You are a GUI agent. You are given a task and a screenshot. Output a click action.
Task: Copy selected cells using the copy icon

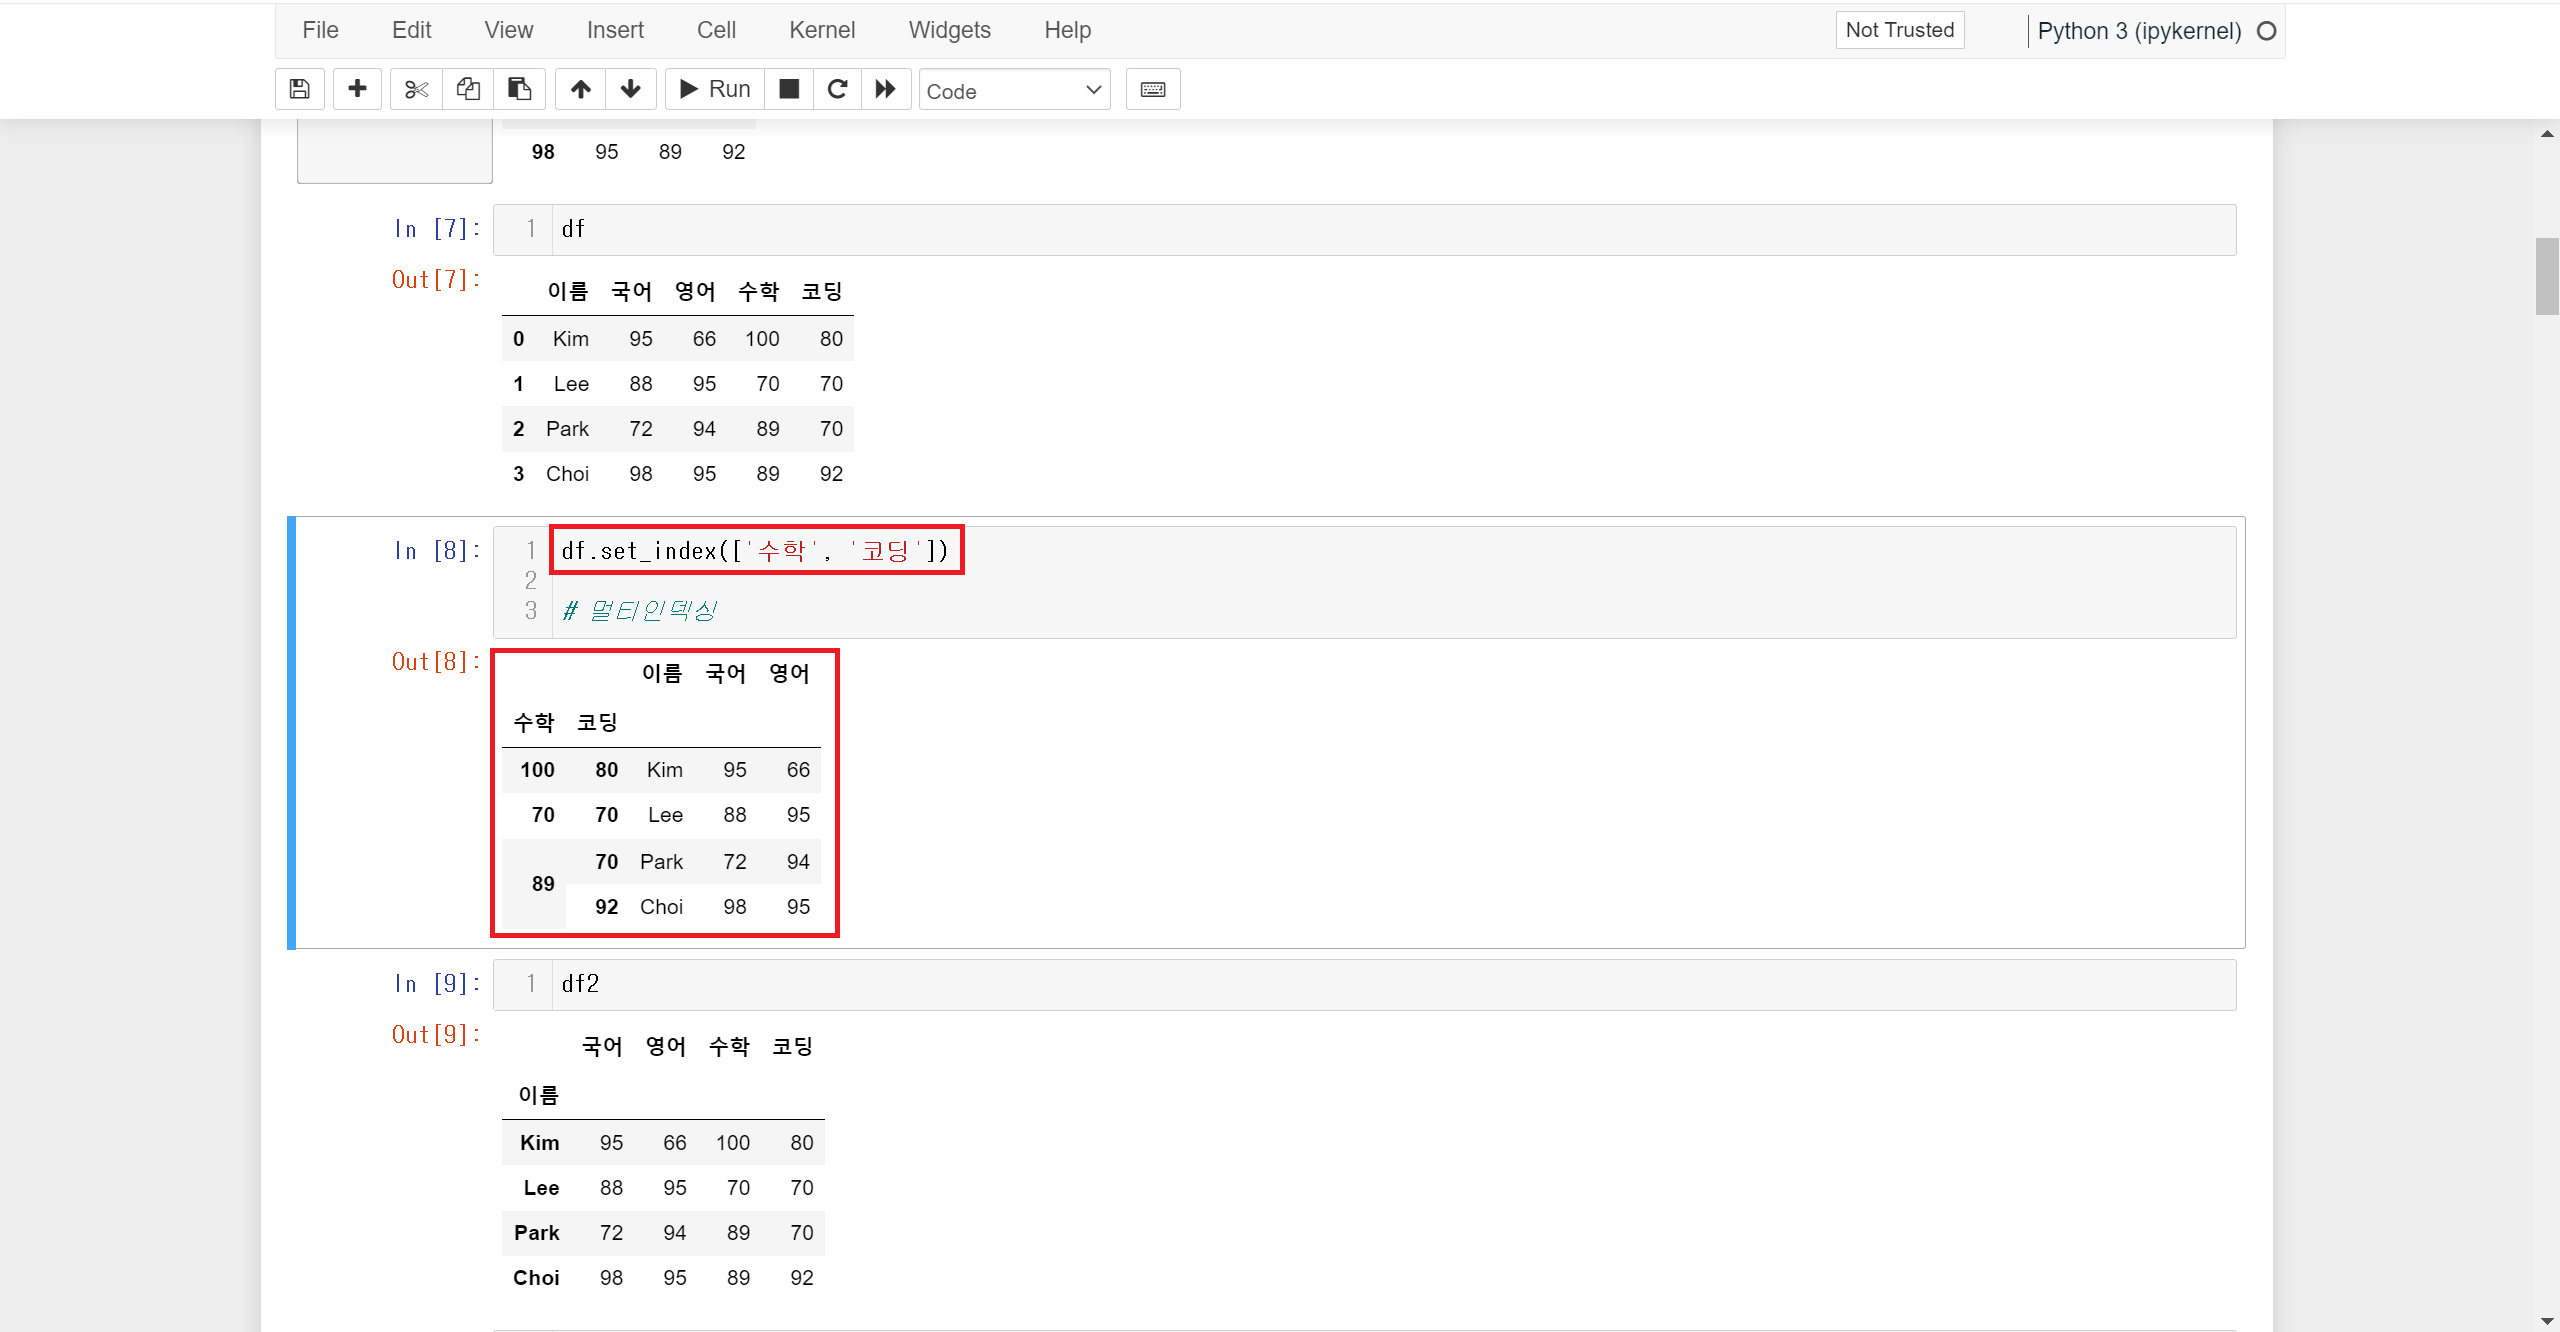click(x=468, y=89)
